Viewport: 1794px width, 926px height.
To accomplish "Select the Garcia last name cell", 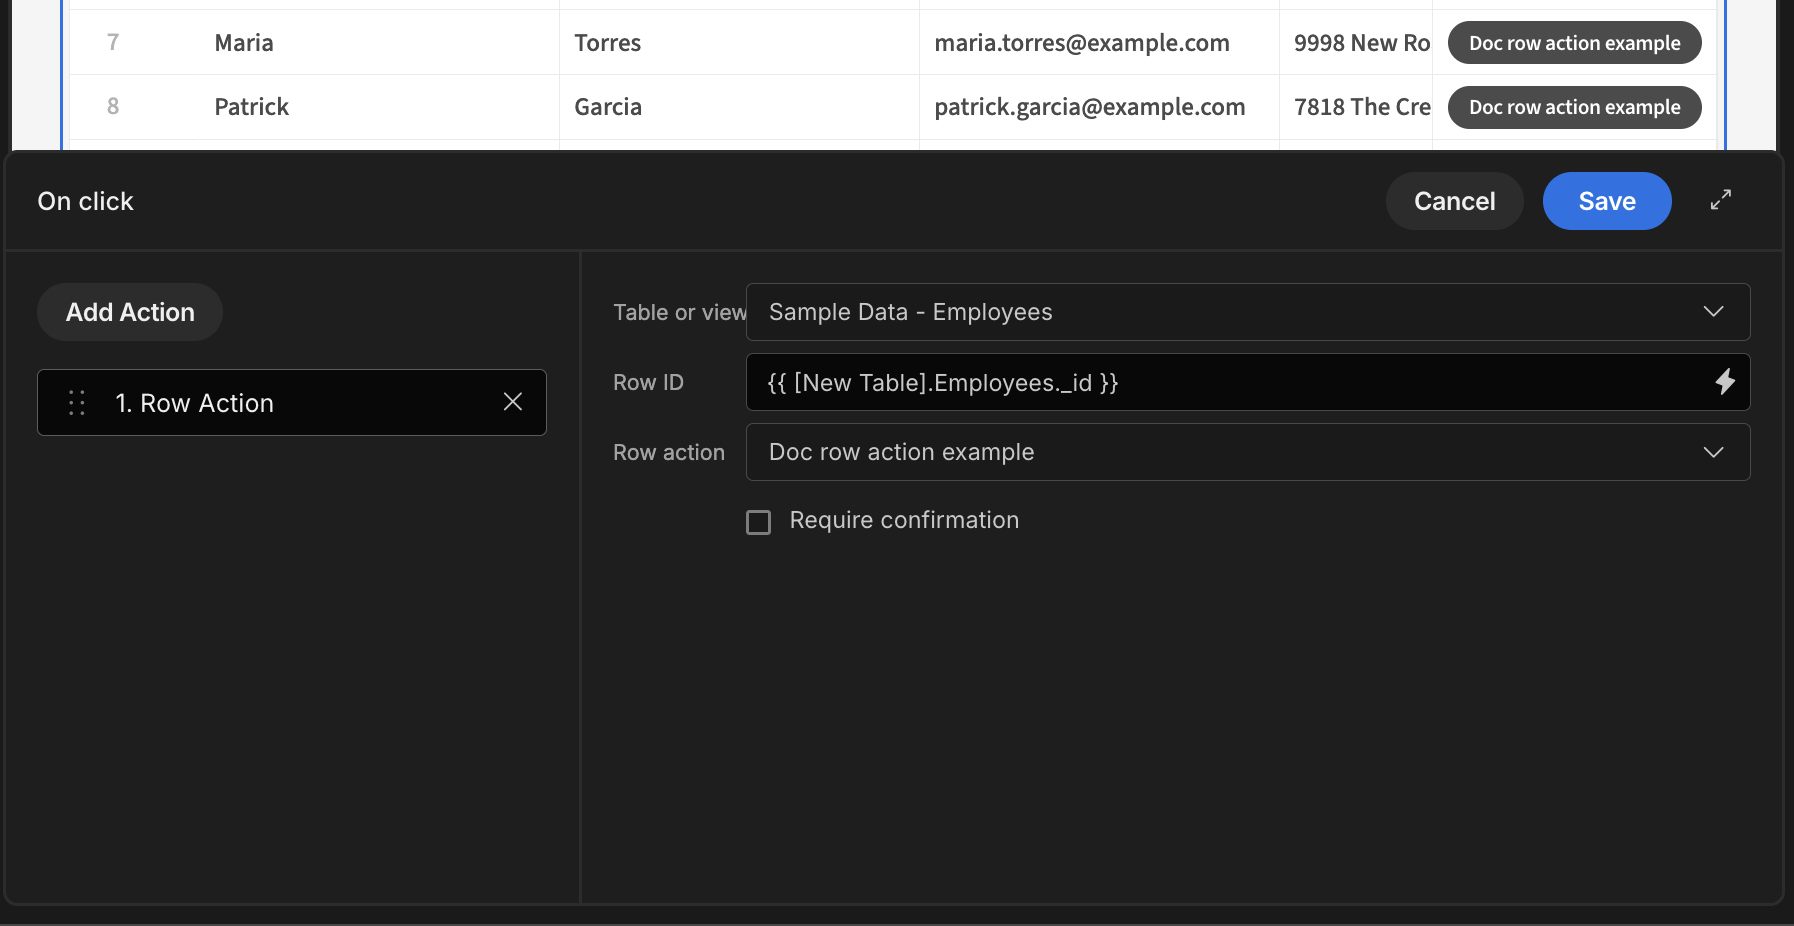I will pyautogui.click(x=739, y=107).
